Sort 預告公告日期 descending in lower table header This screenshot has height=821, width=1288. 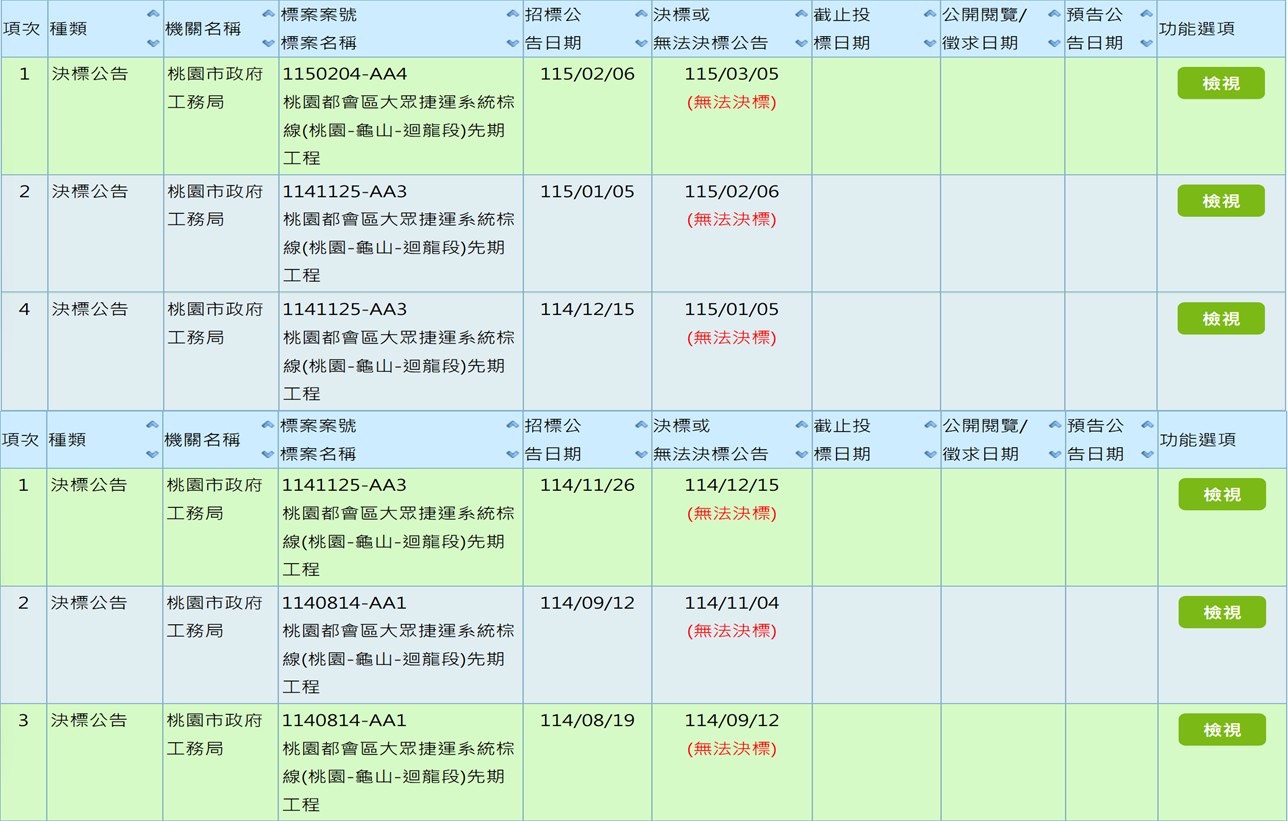(1146, 454)
